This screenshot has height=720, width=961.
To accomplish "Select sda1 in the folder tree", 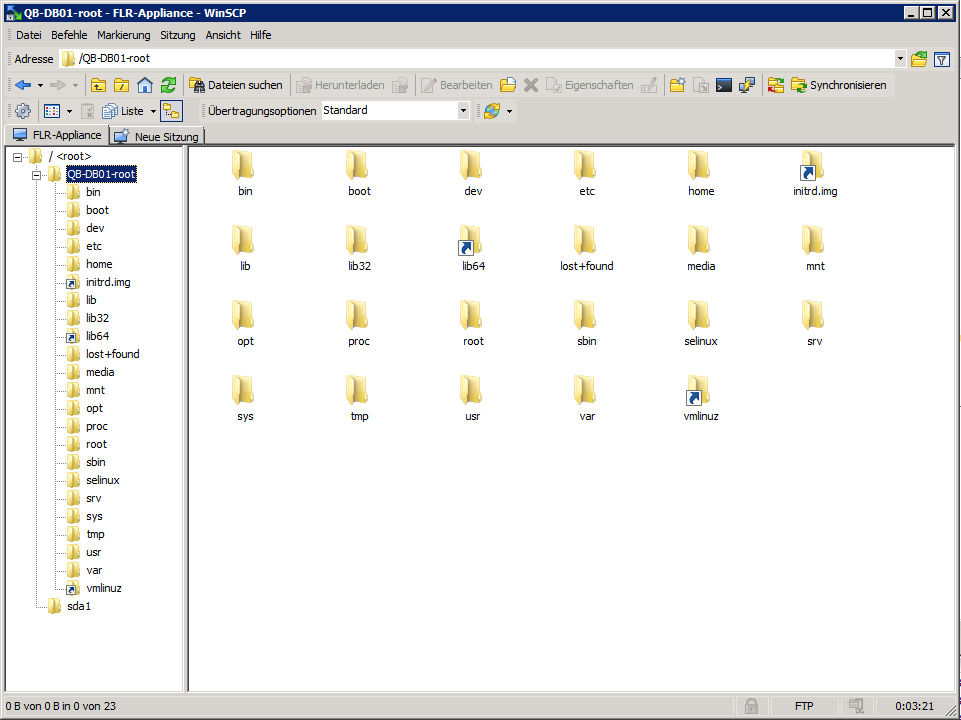I will [x=79, y=606].
